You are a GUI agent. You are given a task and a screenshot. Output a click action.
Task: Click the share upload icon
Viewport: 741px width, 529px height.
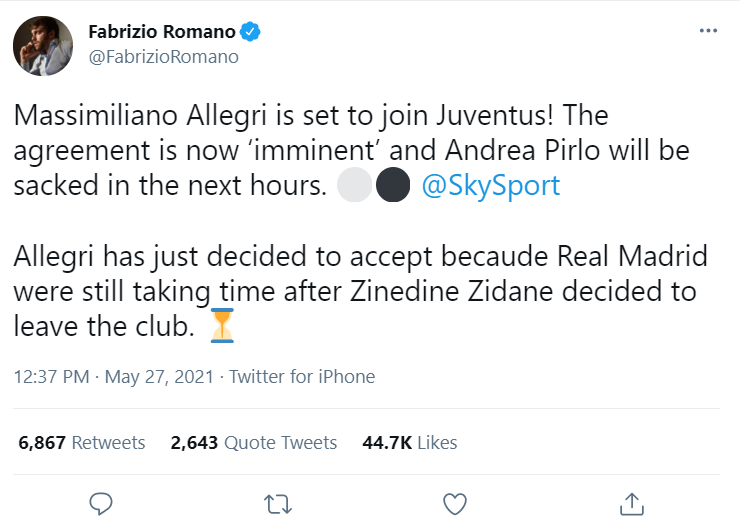(x=631, y=501)
